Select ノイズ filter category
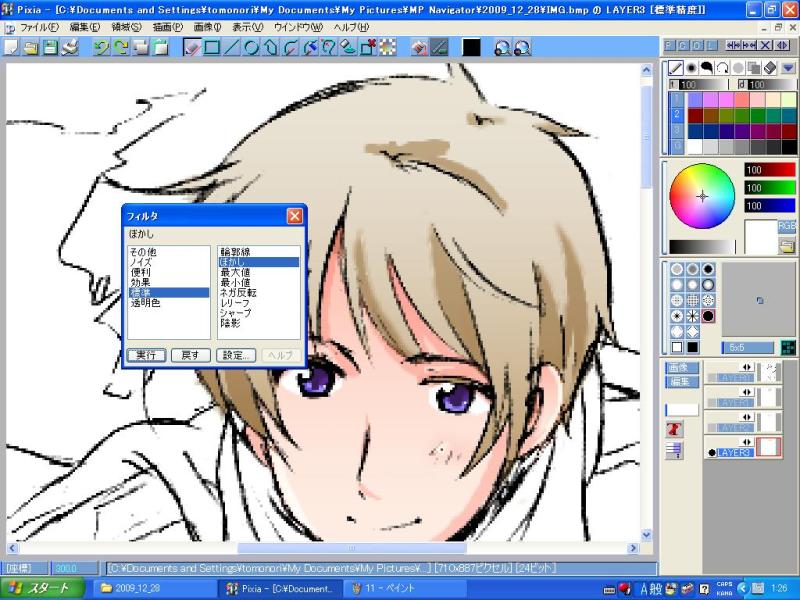The height and width of the screenshot is (600, 800). (141, 262)
